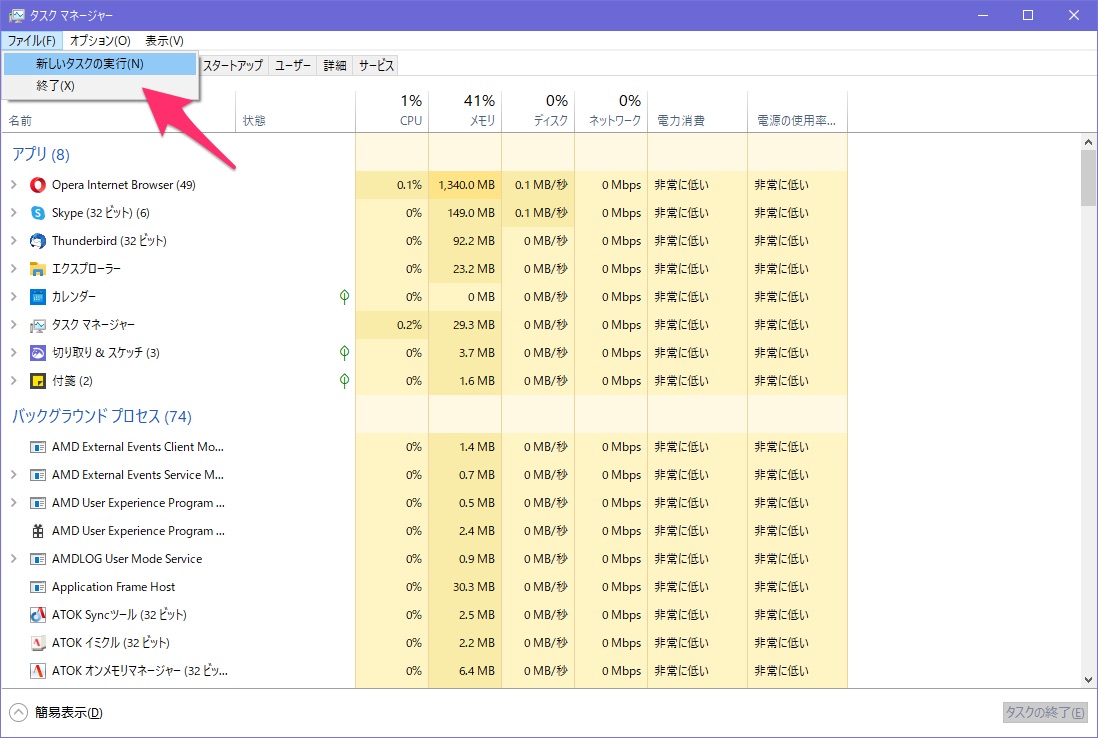Click the scrollbar up arrow

click(x=1088, y=142)
